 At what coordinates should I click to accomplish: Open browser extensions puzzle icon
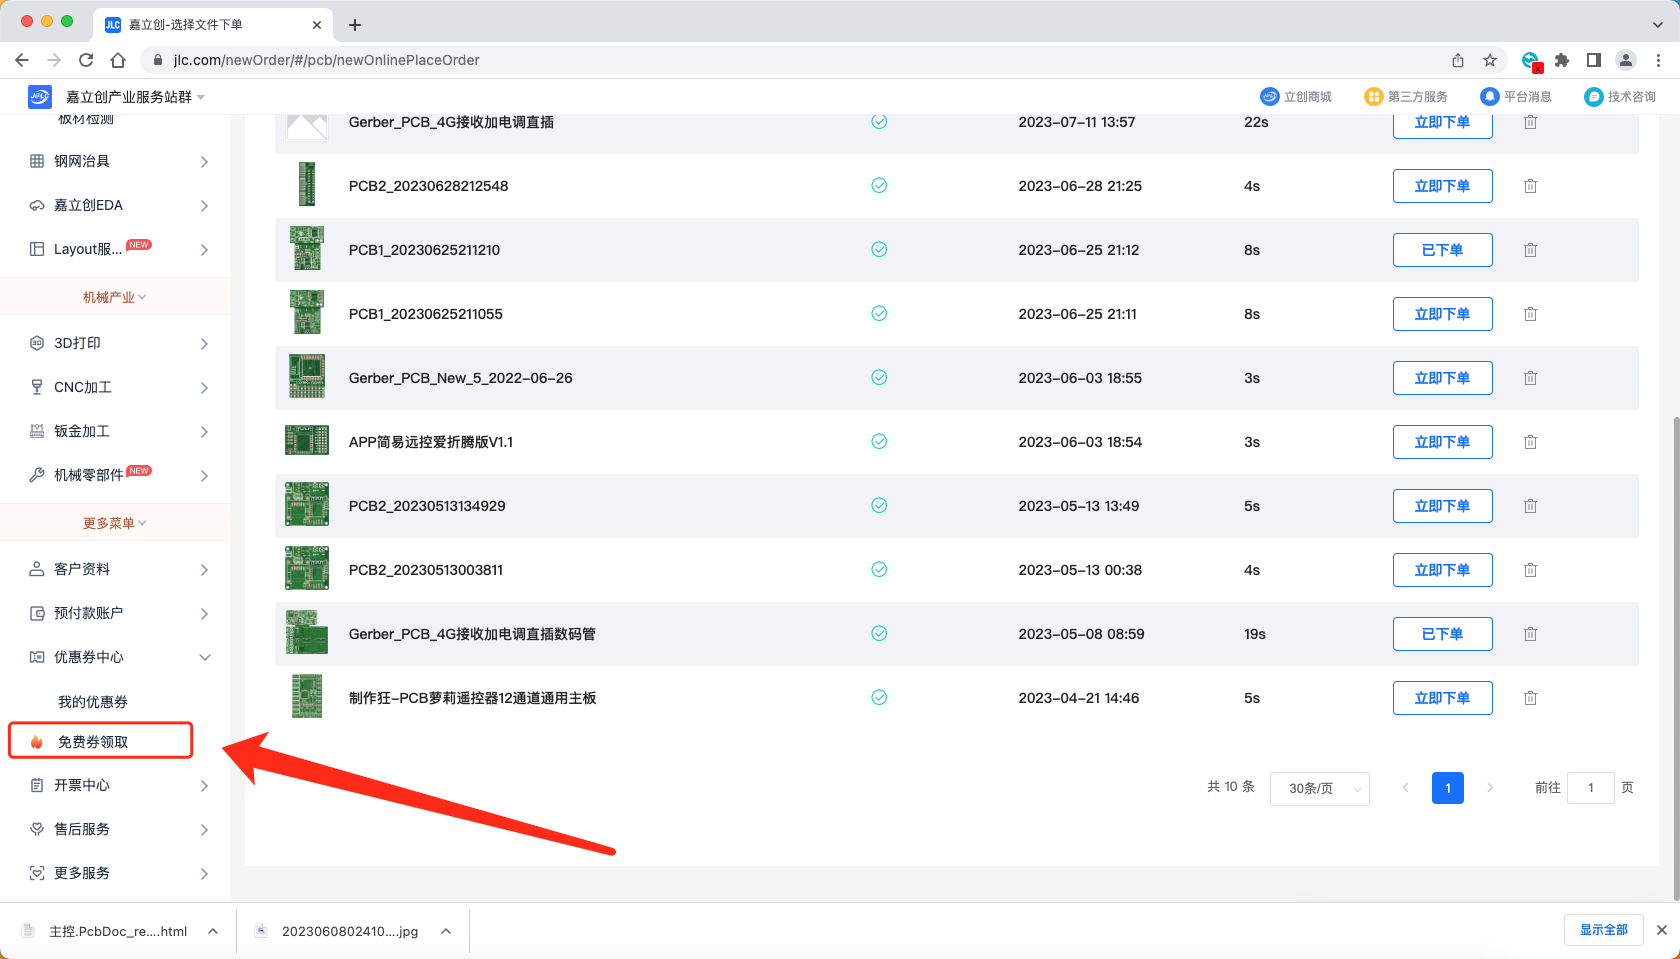tap(1562, 60)
